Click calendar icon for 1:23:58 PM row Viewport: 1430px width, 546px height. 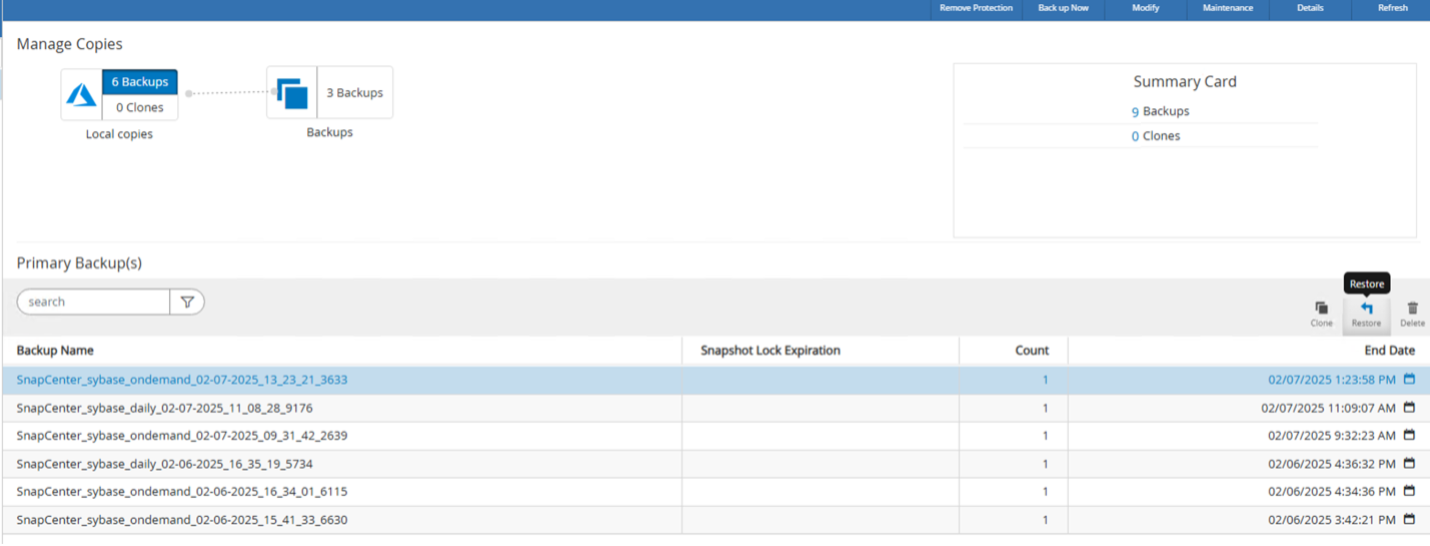point(1410,379)
